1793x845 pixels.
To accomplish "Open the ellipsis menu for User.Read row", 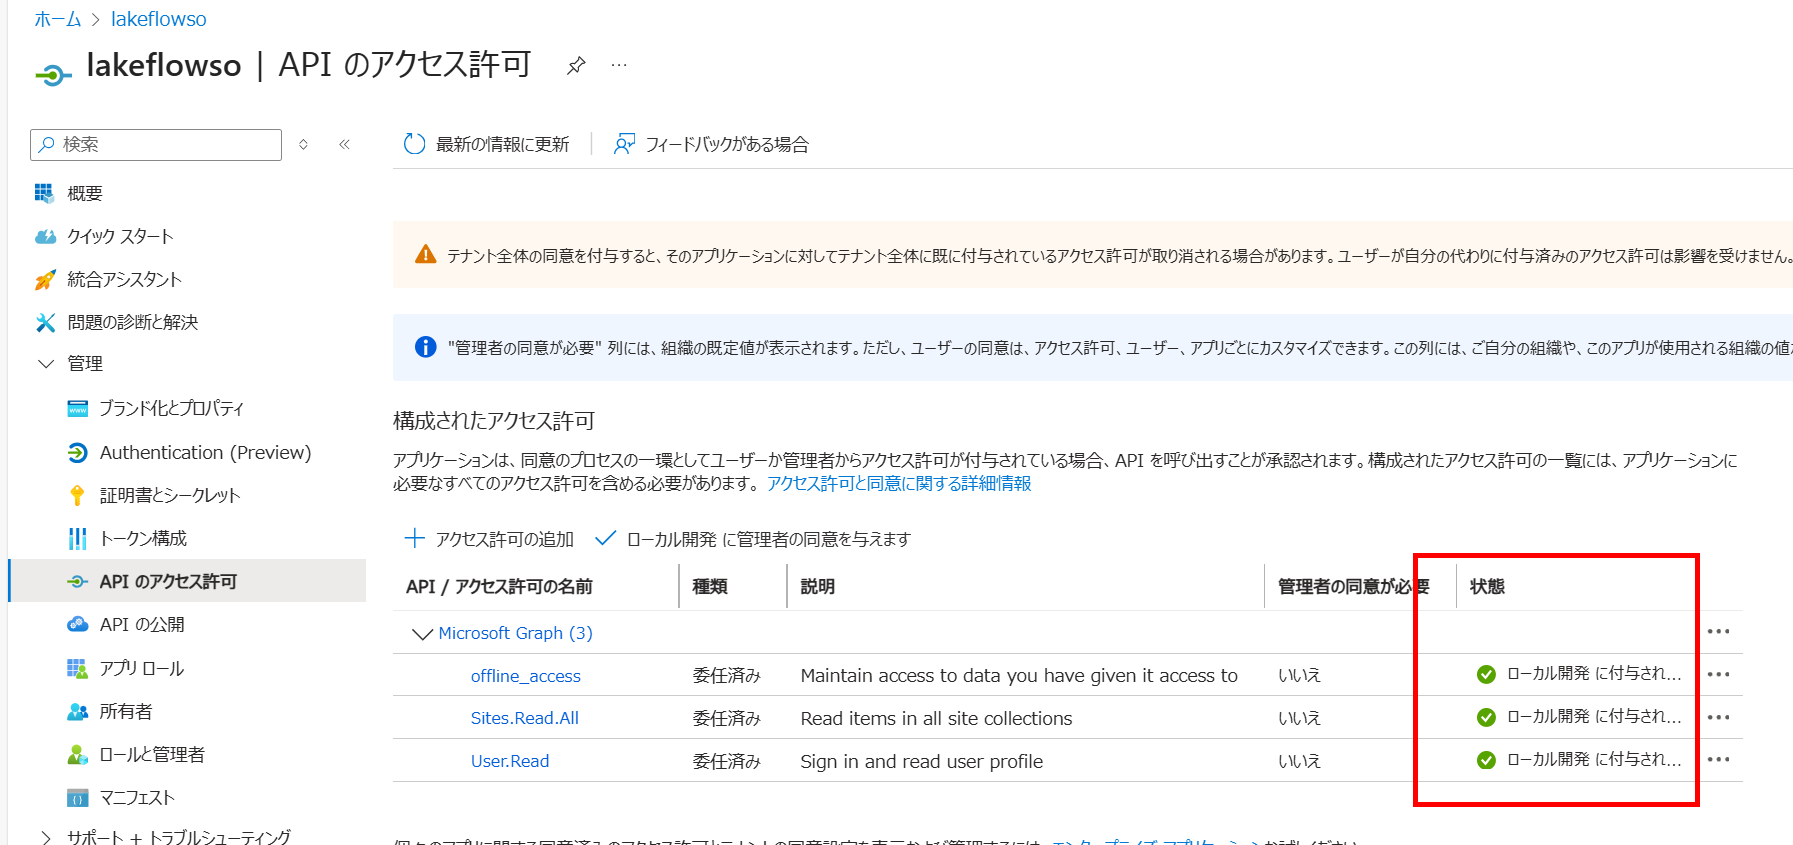I will coord(1719,759).
